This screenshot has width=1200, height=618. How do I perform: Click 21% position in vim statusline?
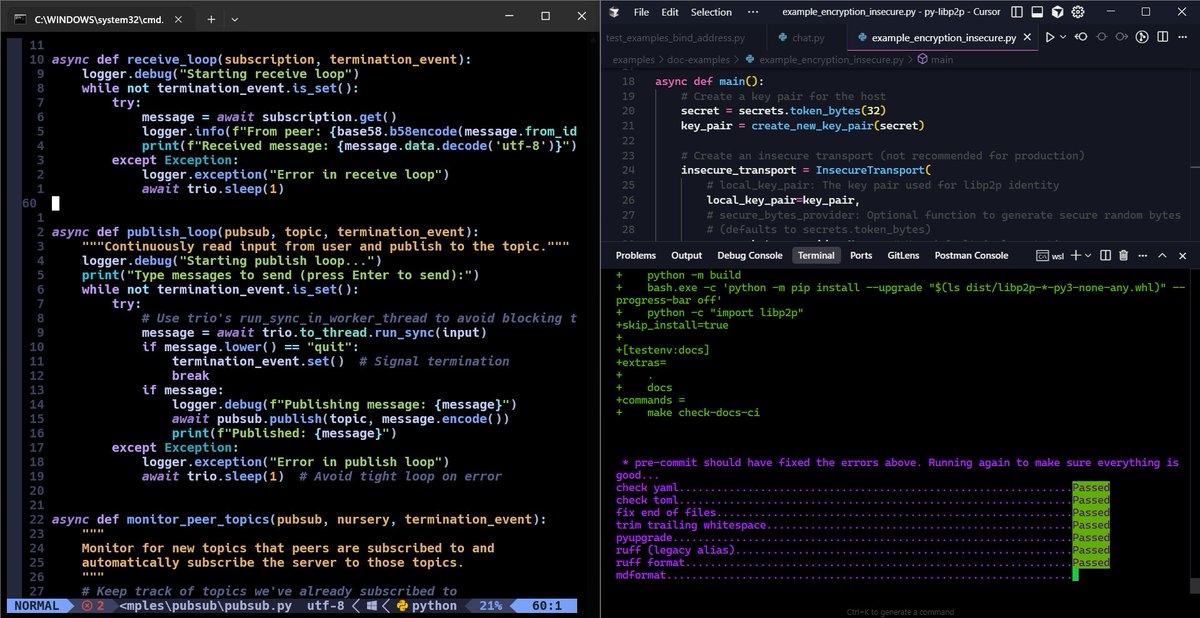tap(491, 606)
